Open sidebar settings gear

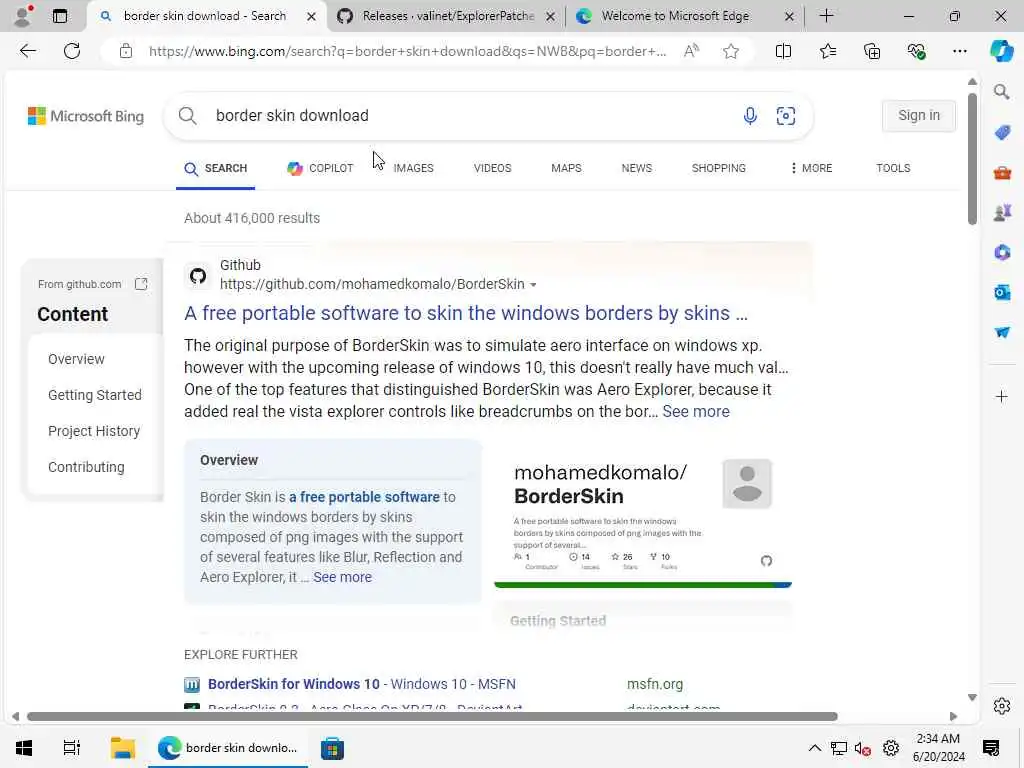click(1001, 706)
